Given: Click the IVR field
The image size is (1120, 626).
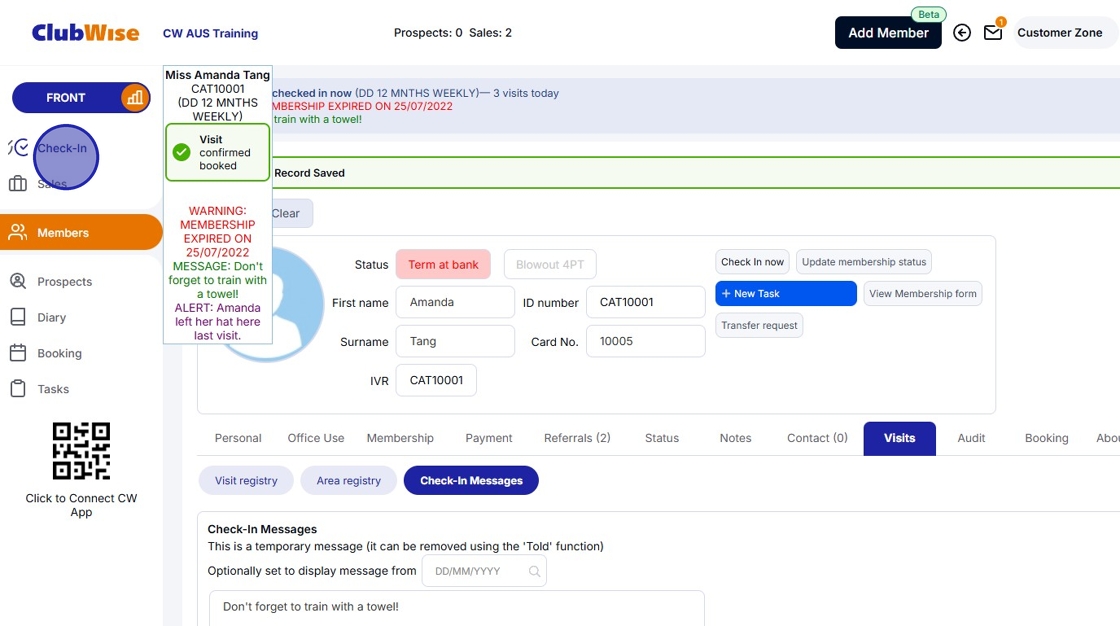Looking at the screenshot, I should [x=436, y=380].
